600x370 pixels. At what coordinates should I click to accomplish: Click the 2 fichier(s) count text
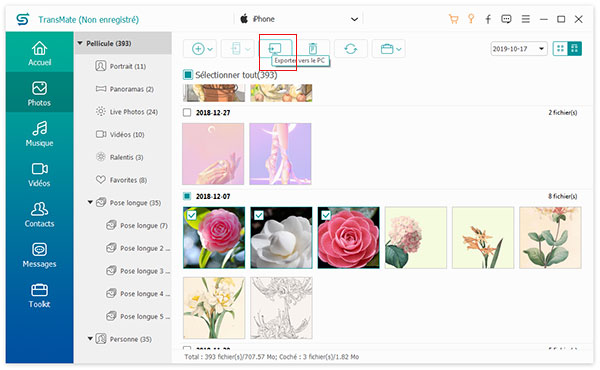click(x=562, y=112)
